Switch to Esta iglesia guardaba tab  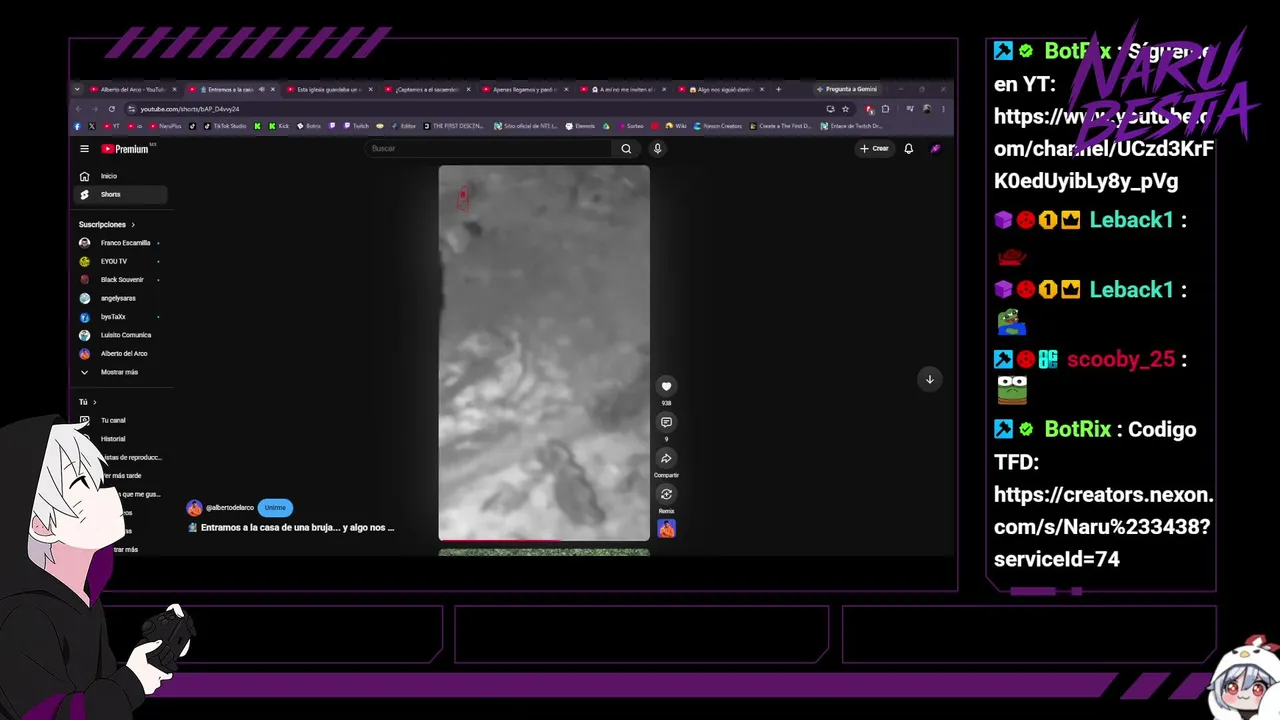tap(328, 89)
